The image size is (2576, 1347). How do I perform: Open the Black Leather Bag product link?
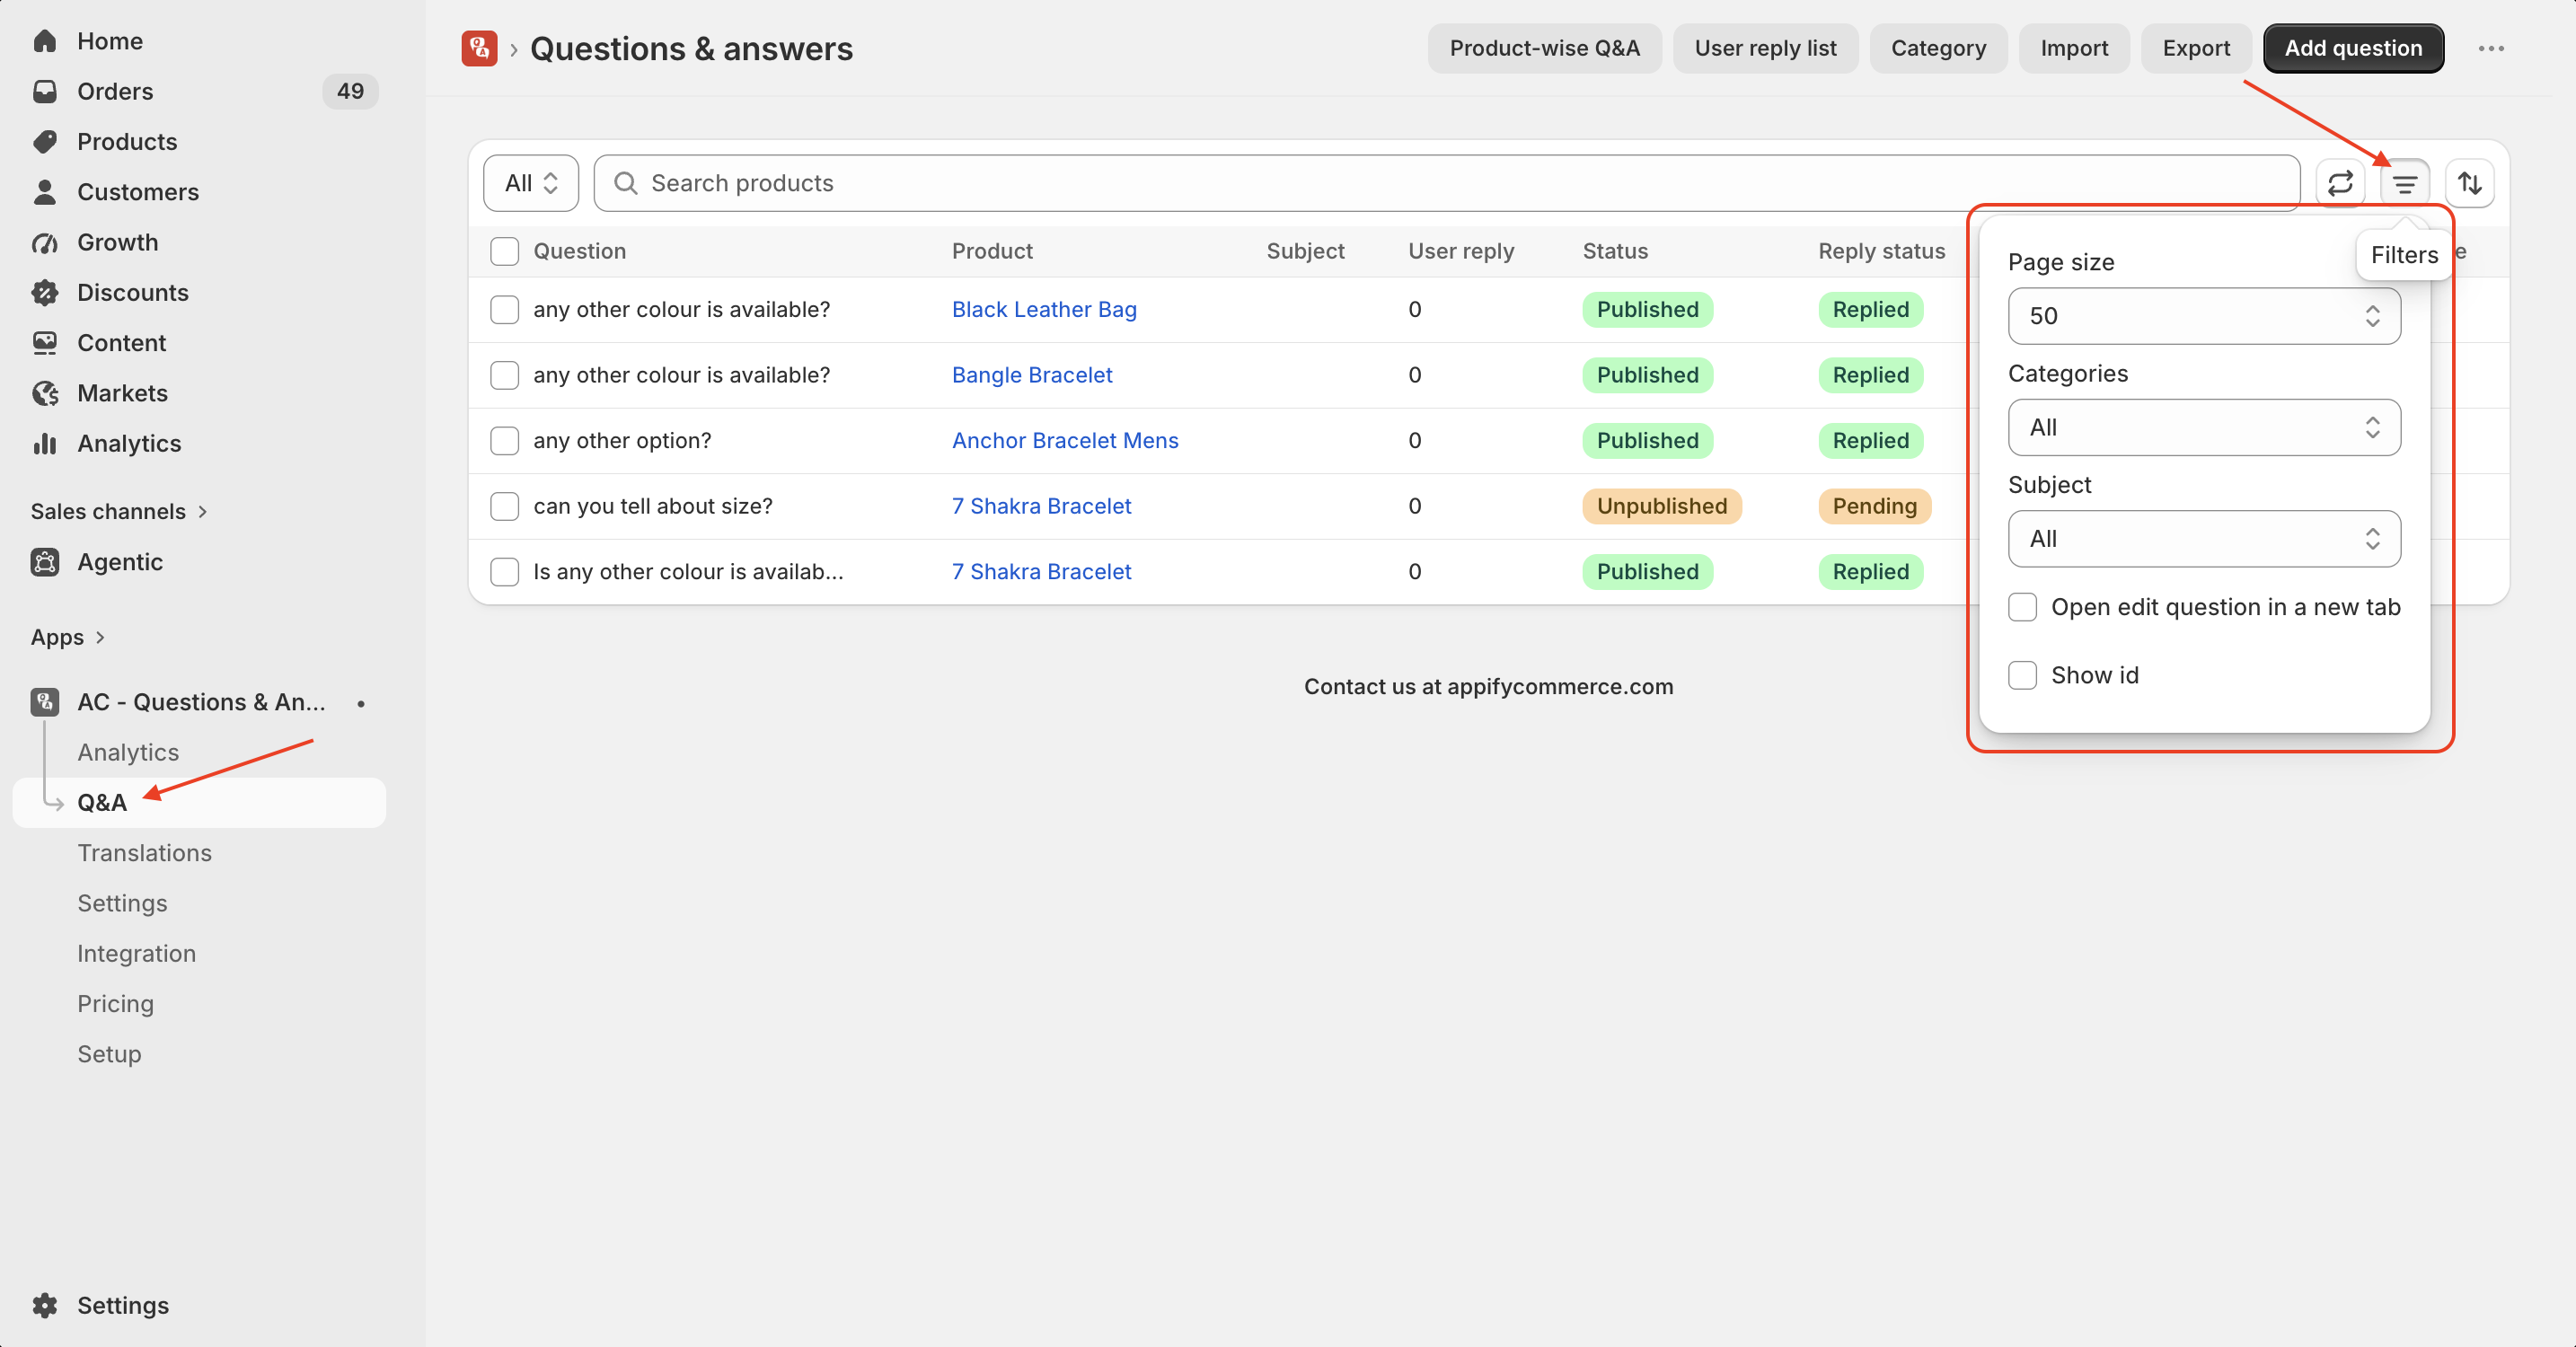click(x=1044, y=310)
